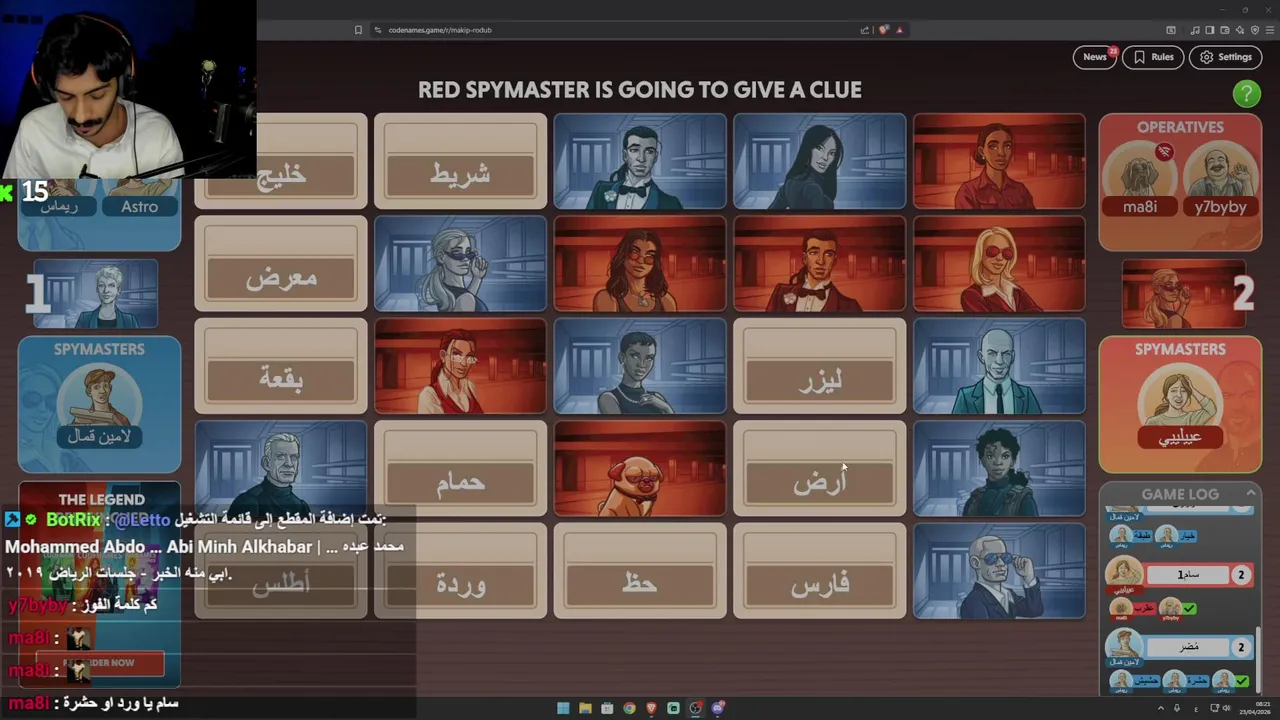Click the ريماس player name tag
Viewport: 1280px width, 720px height.
click(x=61, y=207)
